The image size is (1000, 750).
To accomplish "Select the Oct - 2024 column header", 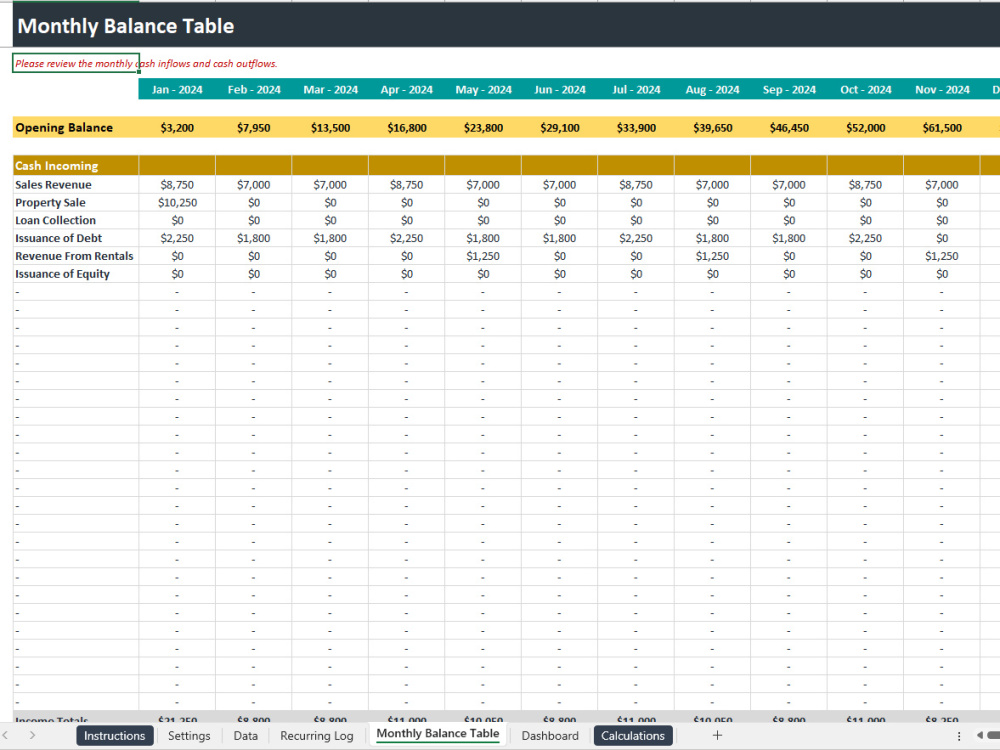I will [865, 89].
